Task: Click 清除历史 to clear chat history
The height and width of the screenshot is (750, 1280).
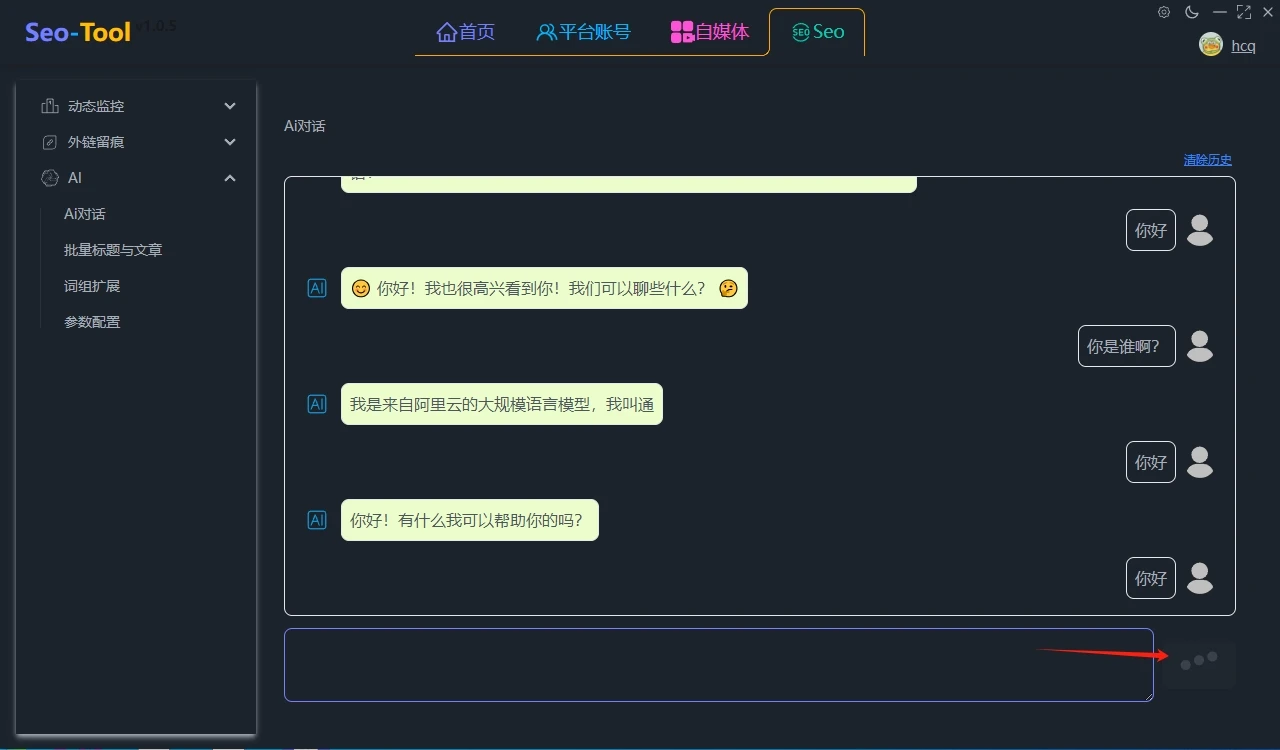Action: coord(1207,159)
